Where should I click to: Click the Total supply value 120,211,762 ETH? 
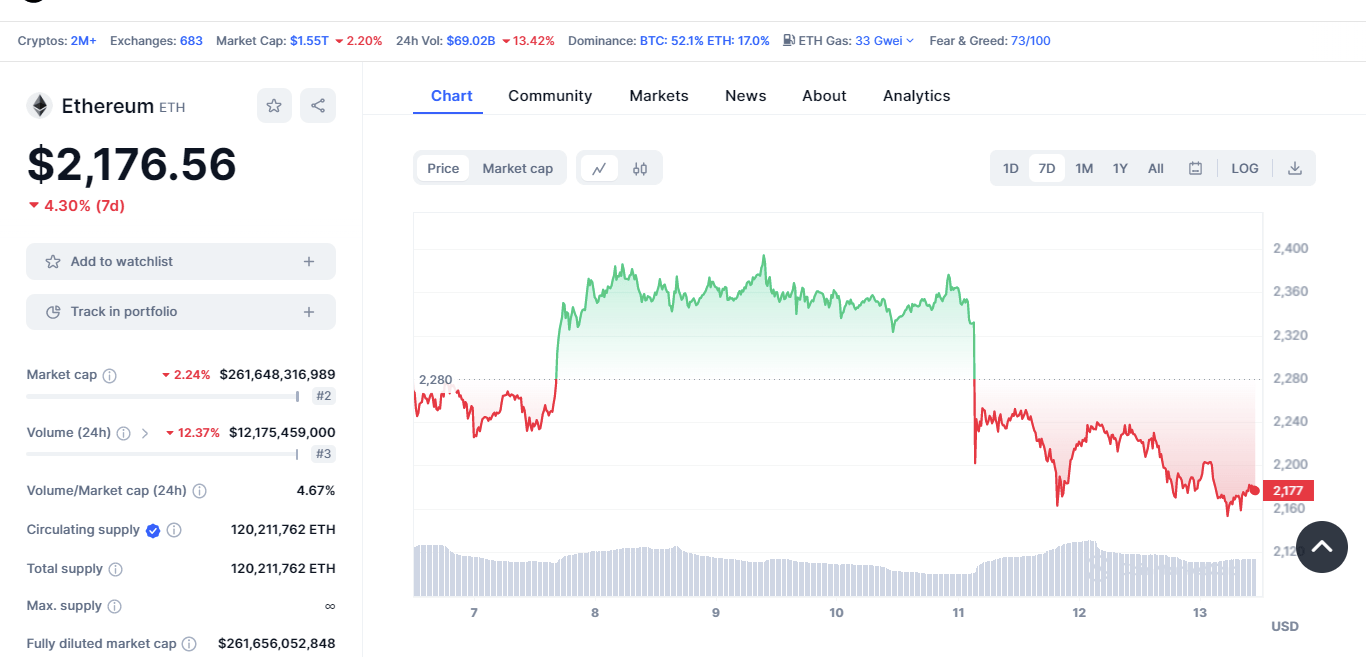coord(283,569)
